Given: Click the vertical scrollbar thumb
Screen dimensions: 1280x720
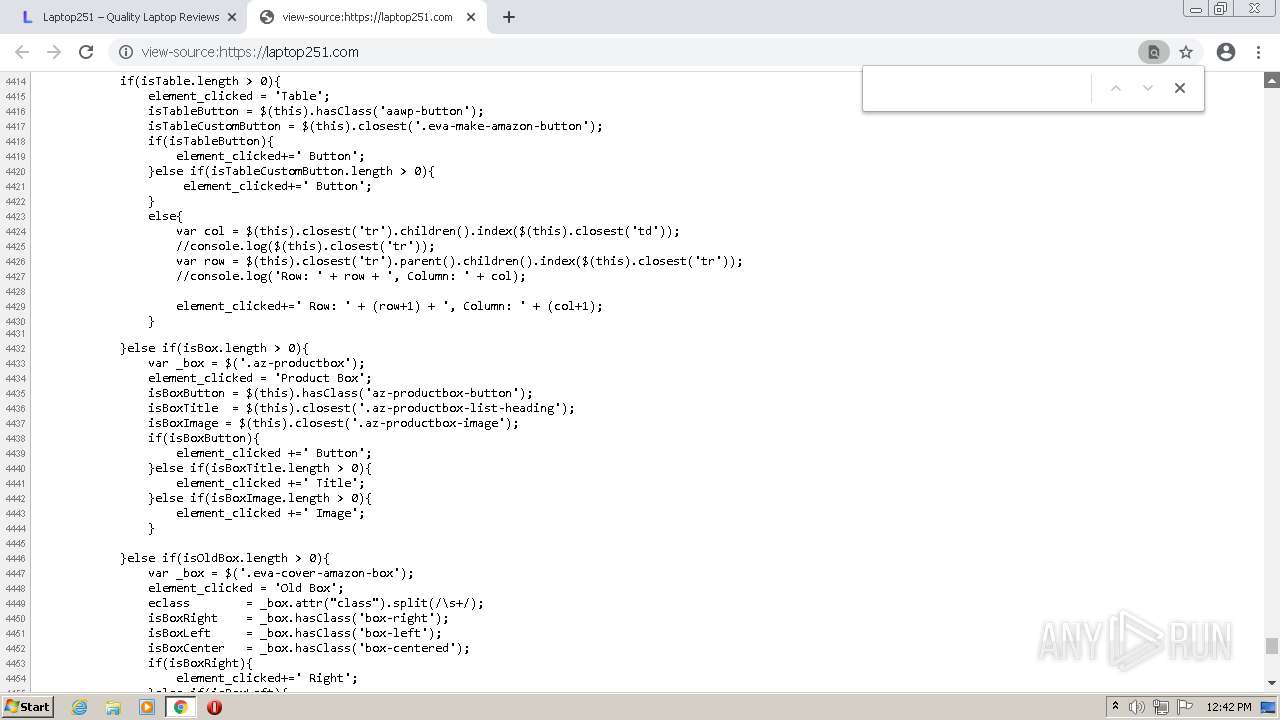Looking at the screenshot, I should [1272, 646].
